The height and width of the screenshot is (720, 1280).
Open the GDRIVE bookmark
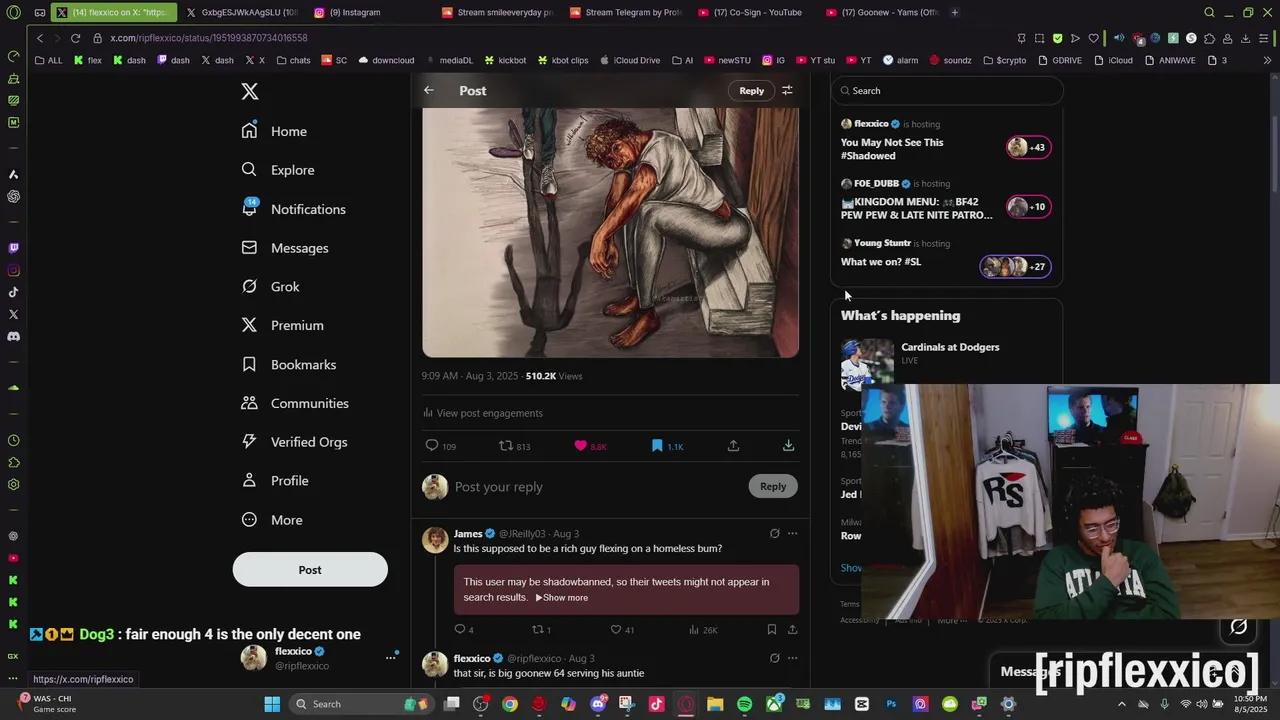(1059, 60)
